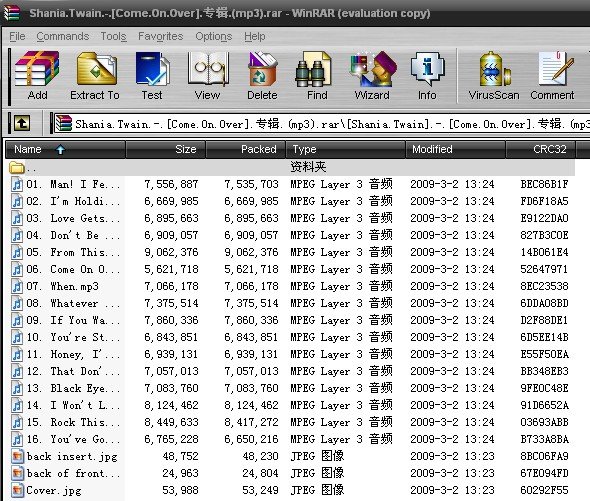Screen dimensions: 590x501
Task: Click packed value 8,417,272
Action: click(x=251, y=422)
